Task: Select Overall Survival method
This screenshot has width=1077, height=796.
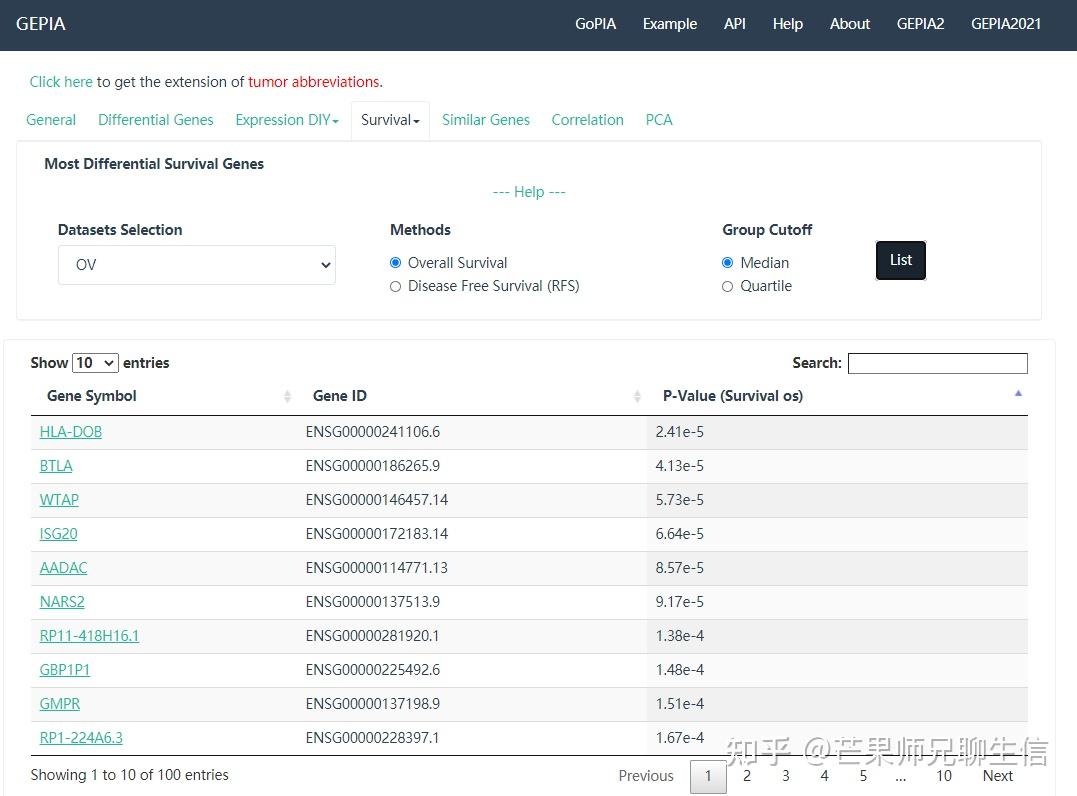Action: (x=396, y=263)
